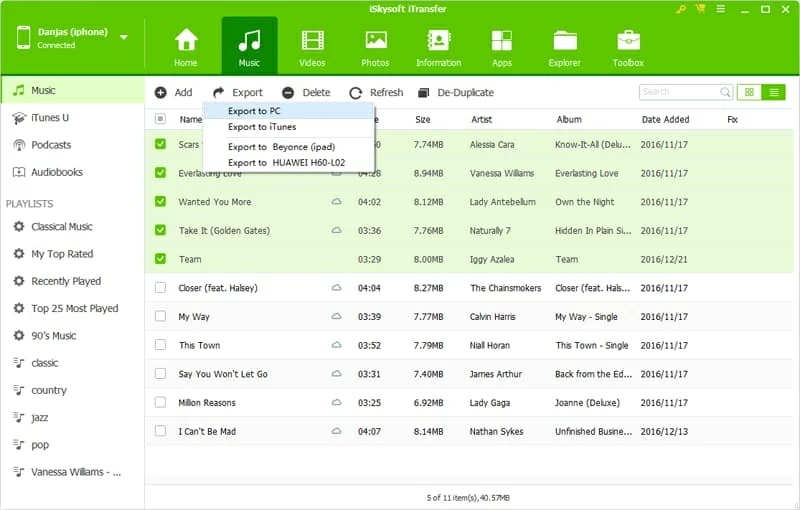Screen dimensions: 800x510
Task: Click the Refresh button
Action: pyautogui.click(x=376, y=92)
